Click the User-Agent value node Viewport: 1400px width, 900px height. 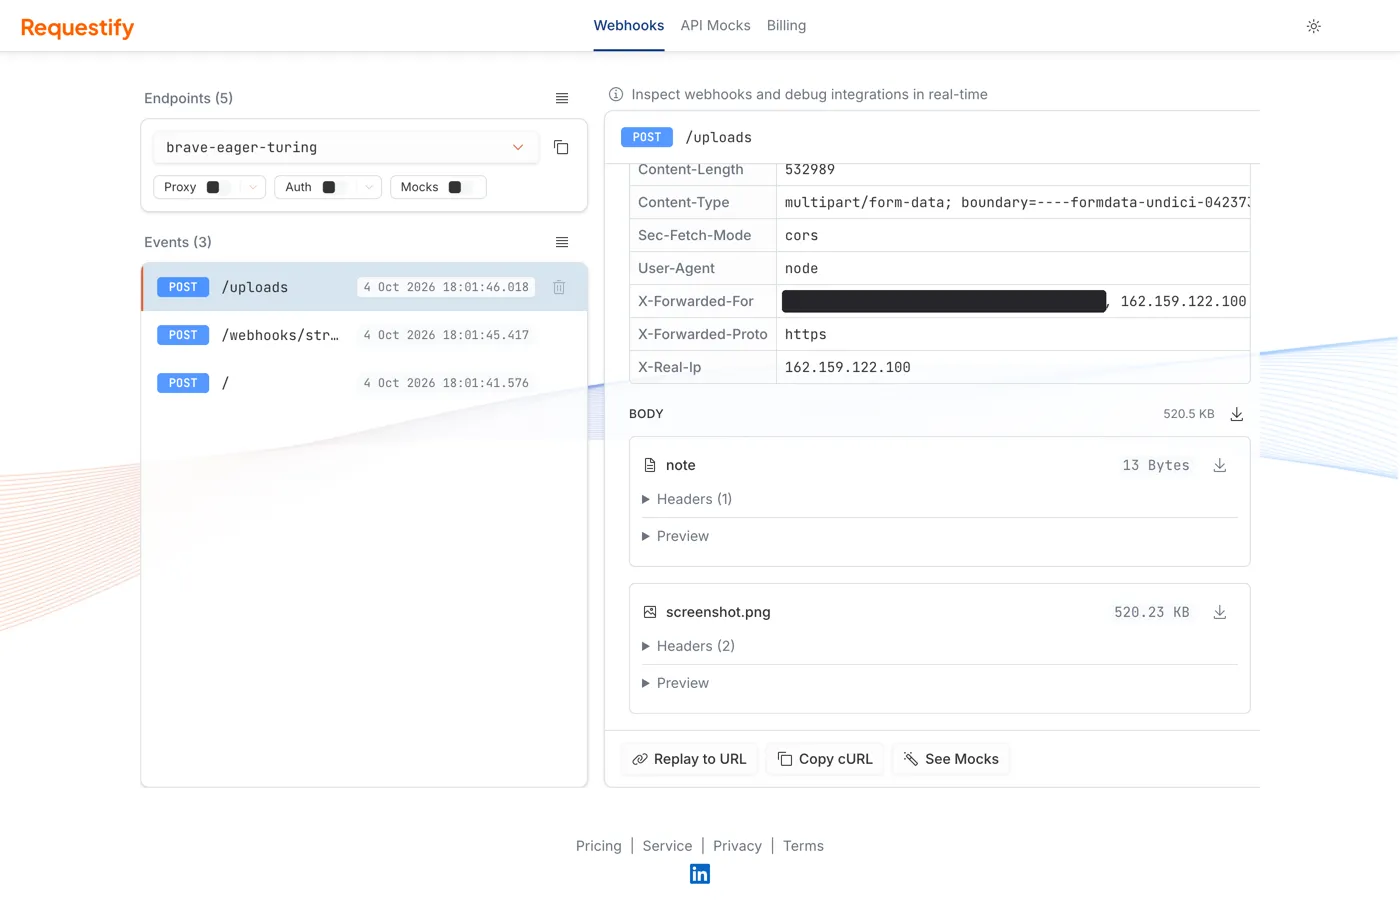[x=801, y=268]
